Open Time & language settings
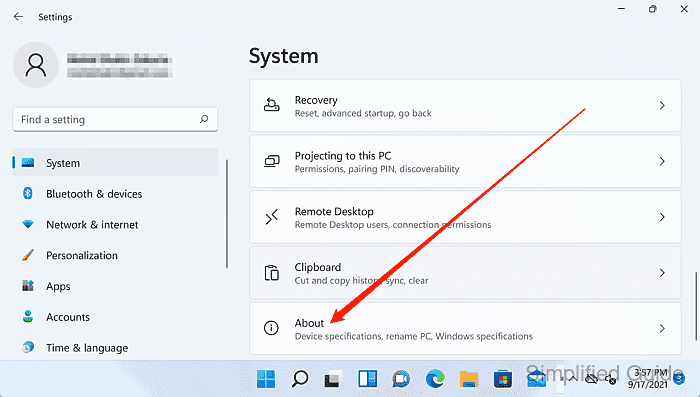The height and width of the screenshot is (397, 700). coord(115,347)
